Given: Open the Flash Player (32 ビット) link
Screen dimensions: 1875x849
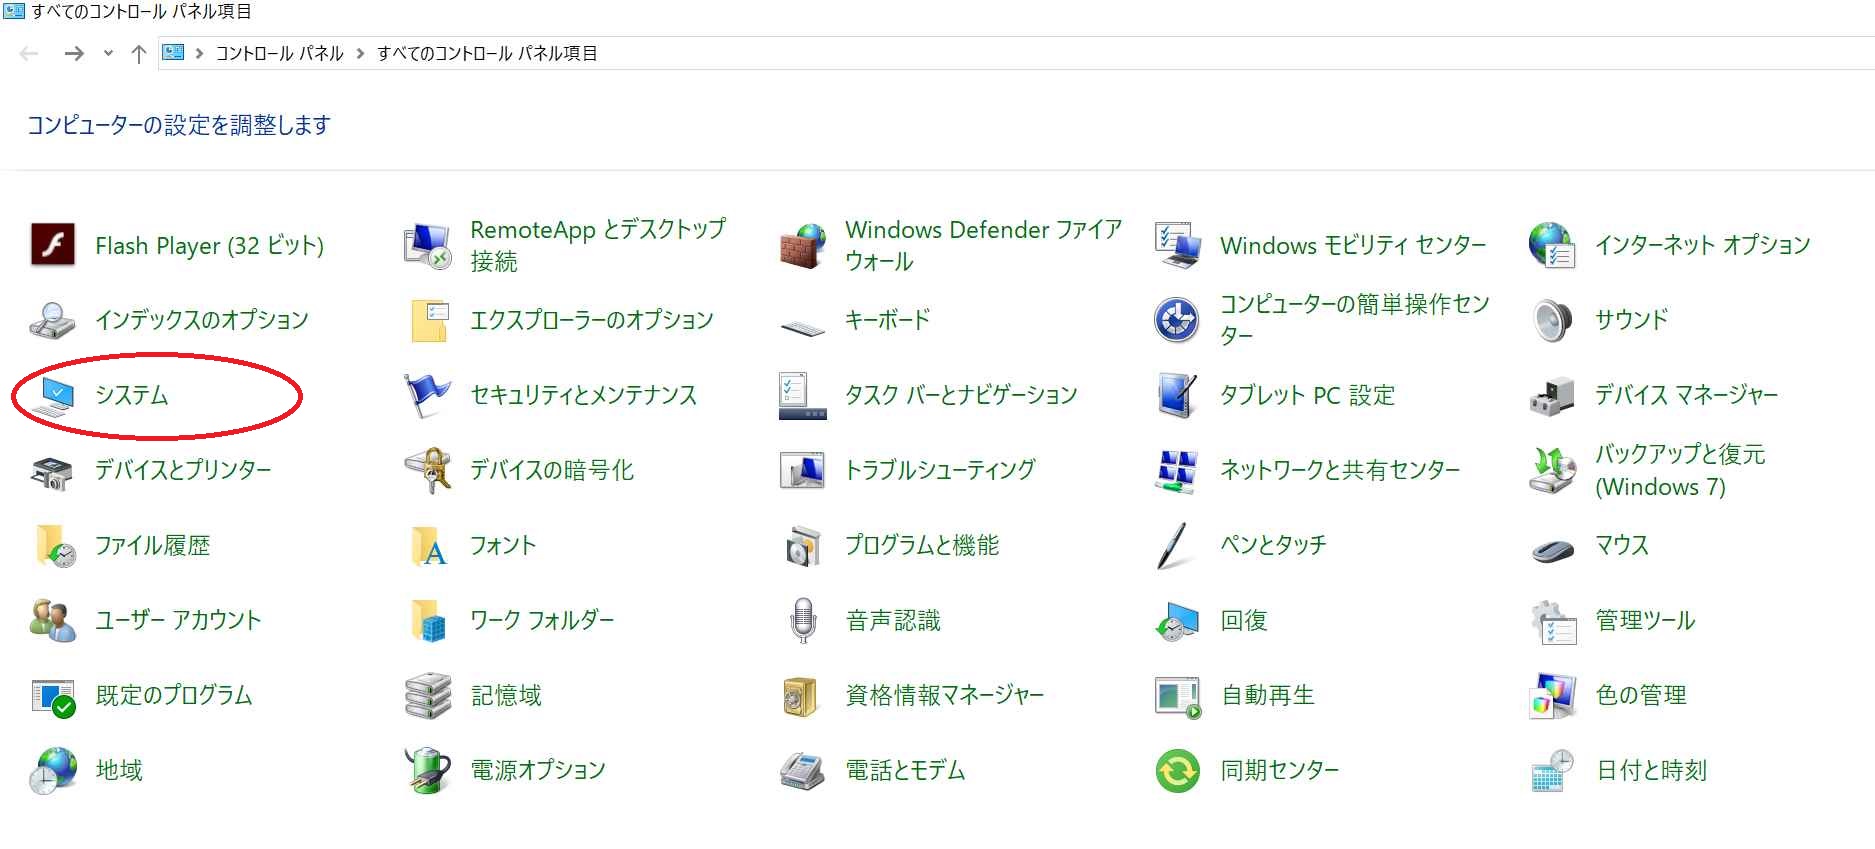Looking at the screenshot, I should point(209,246).
